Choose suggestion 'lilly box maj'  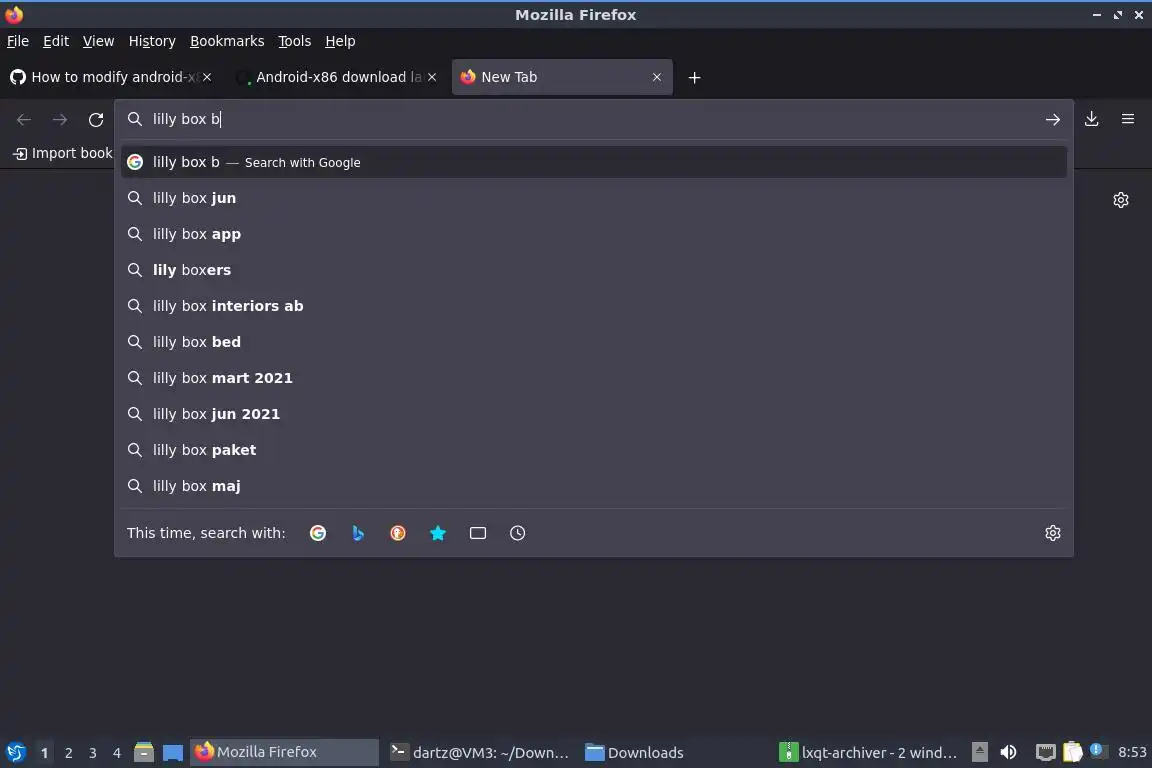point(594,486)
